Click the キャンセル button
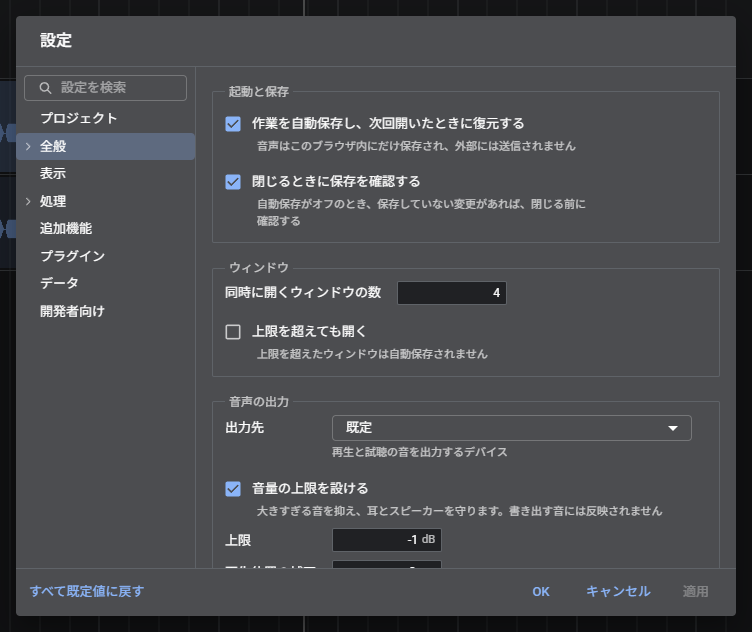Image resolution: width=752 pixels, height=632 pixels. (618, 591)
